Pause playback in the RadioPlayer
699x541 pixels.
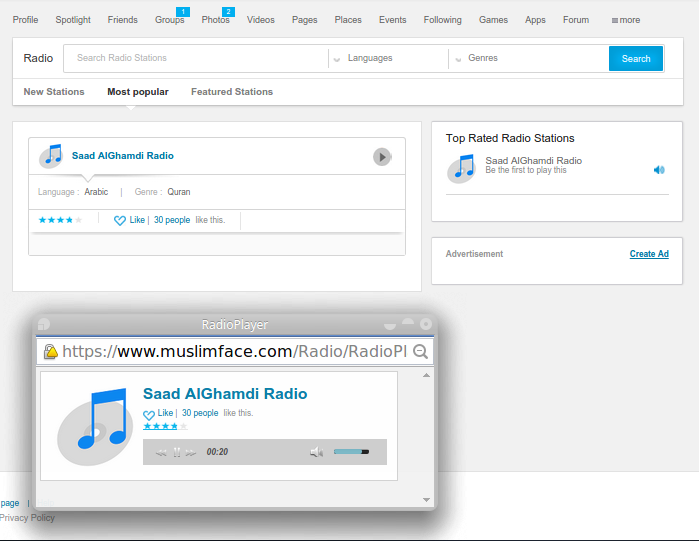pos(177,452)
